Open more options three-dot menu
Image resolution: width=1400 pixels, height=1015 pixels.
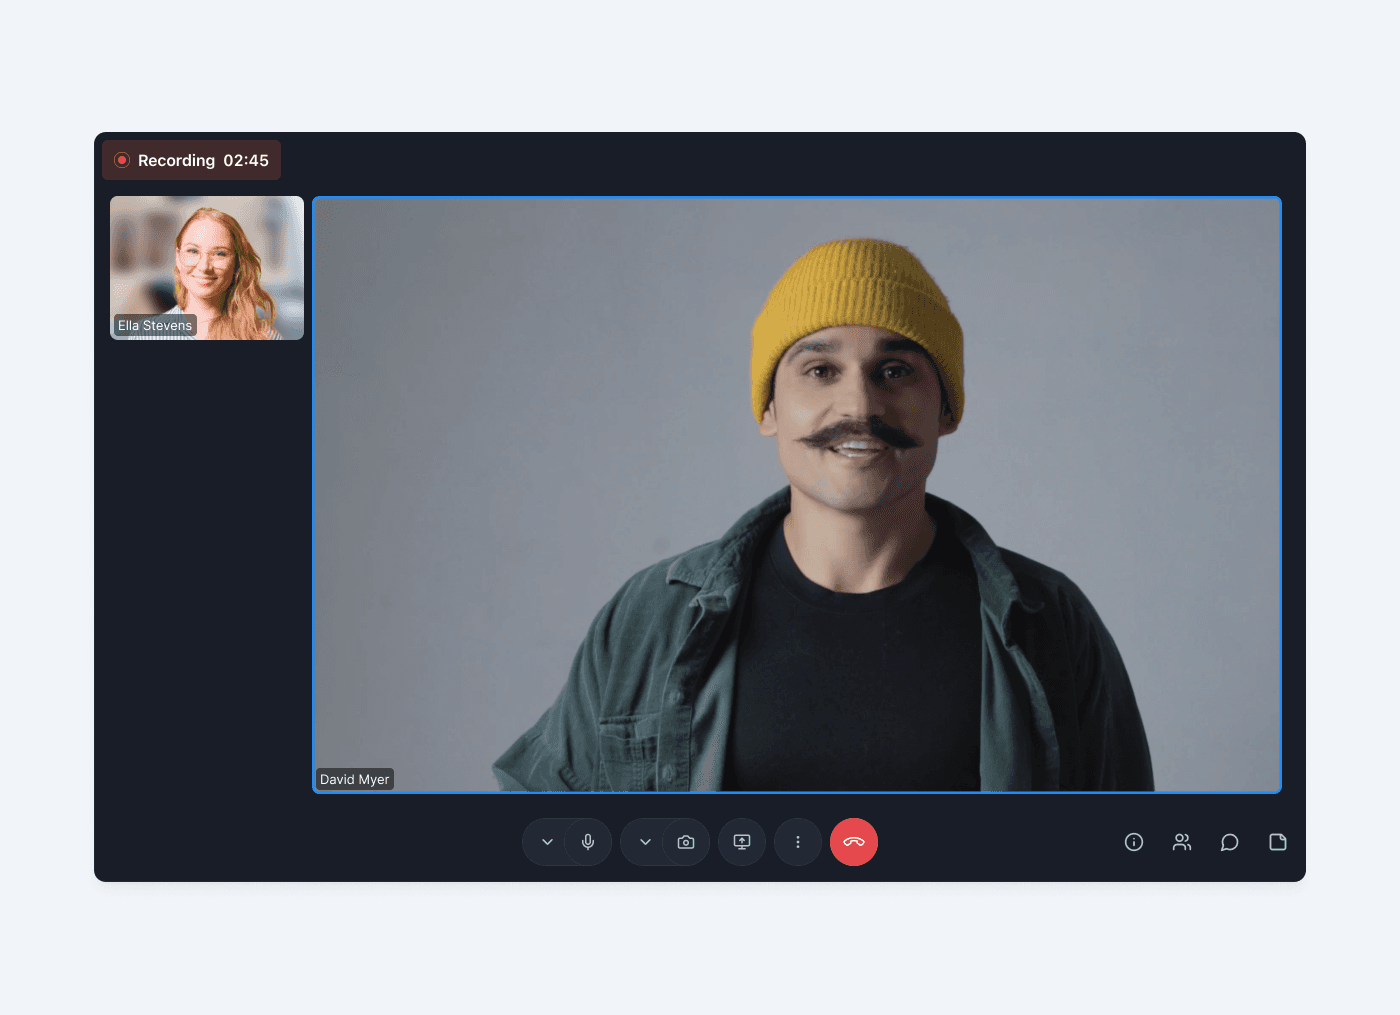coord(798,842)
